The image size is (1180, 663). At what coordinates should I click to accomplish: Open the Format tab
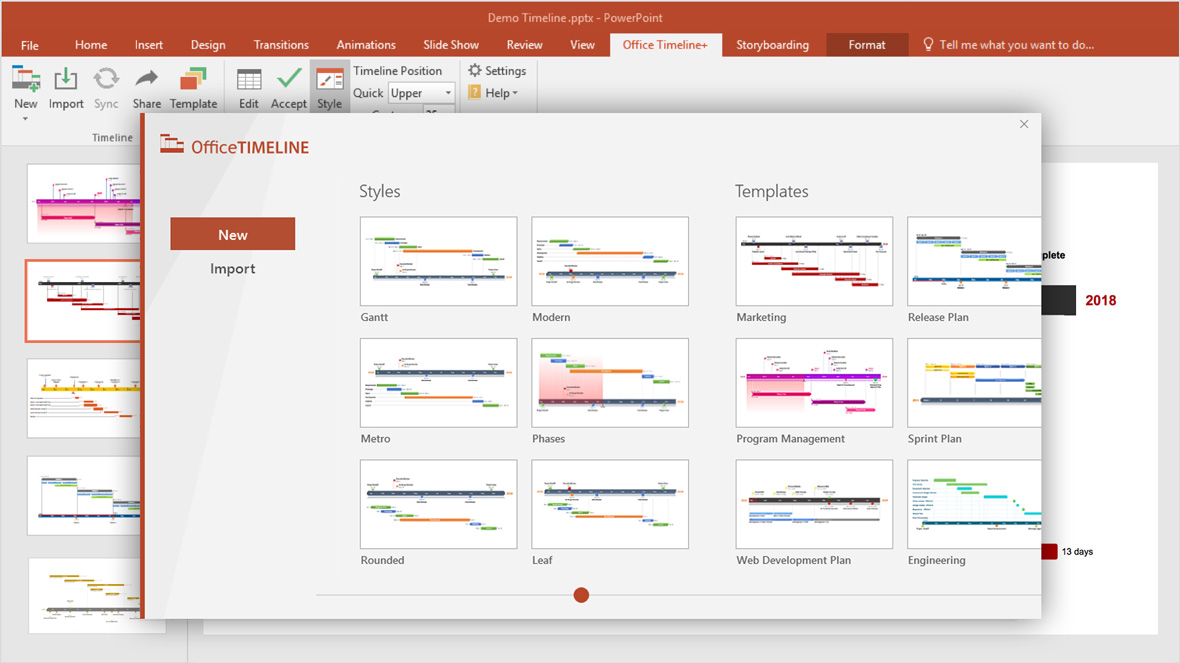867,45
